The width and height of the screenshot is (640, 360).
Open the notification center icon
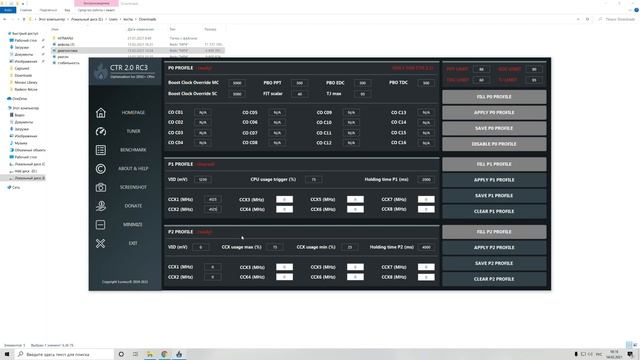click(x=631, y=354)
